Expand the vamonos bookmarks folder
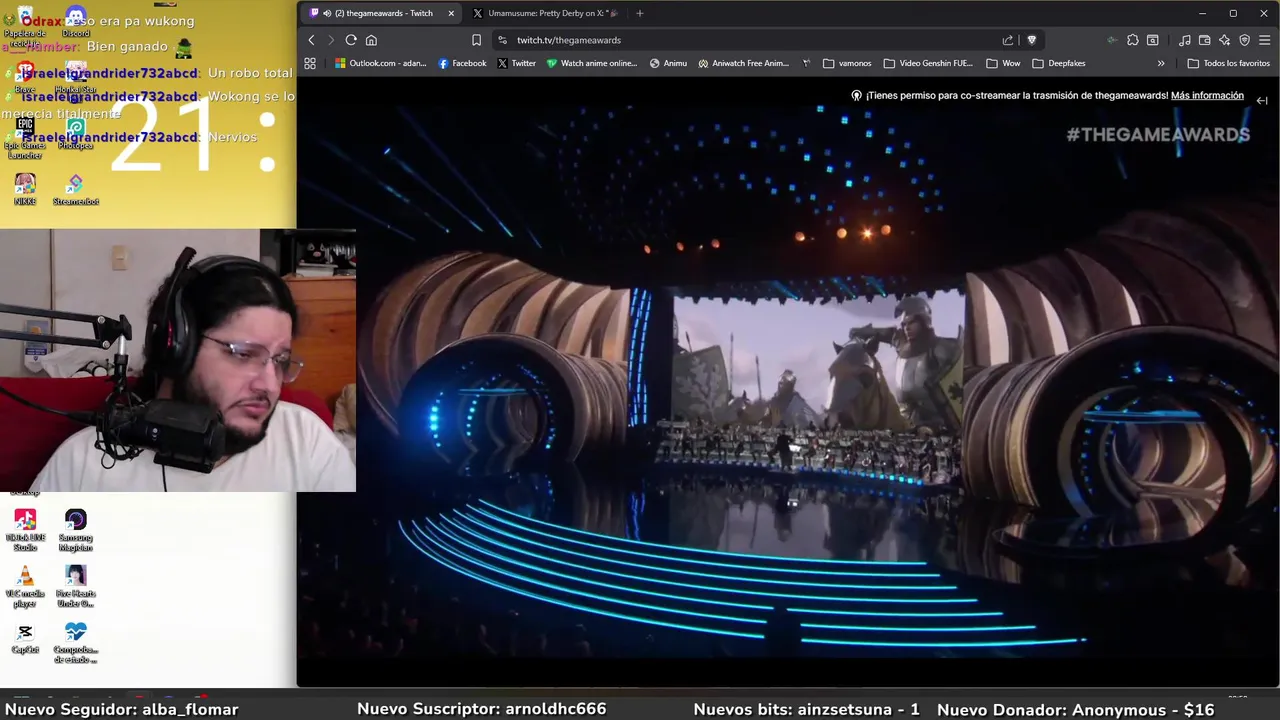1280x720 pixels. pyautogui.click(x=847, y=63)
